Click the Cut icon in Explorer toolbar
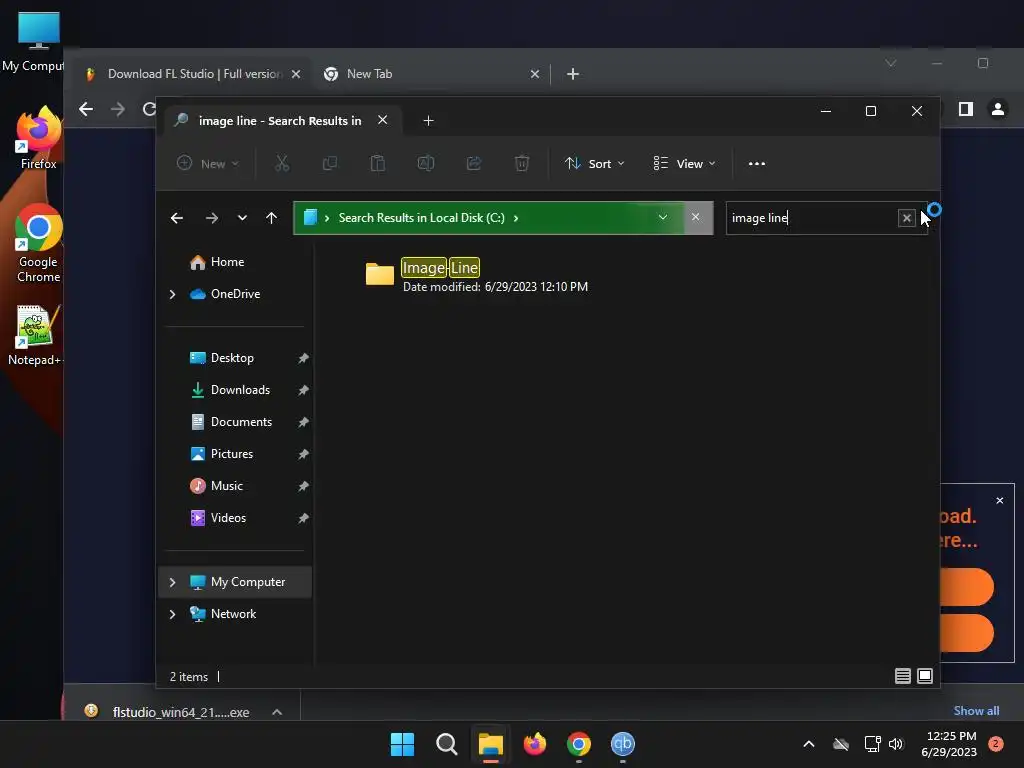Screen dimensions: 1024x768 coord(281,163)
